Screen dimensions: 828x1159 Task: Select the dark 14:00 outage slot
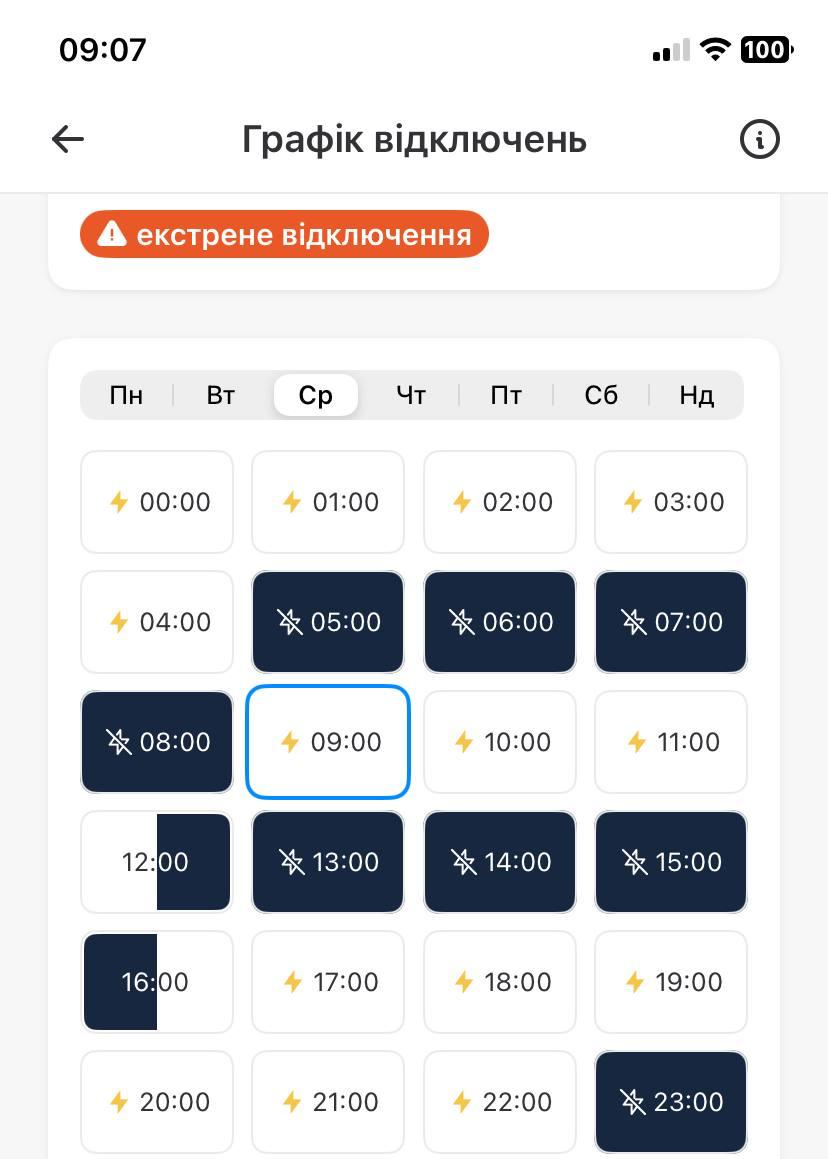(500, 862)
